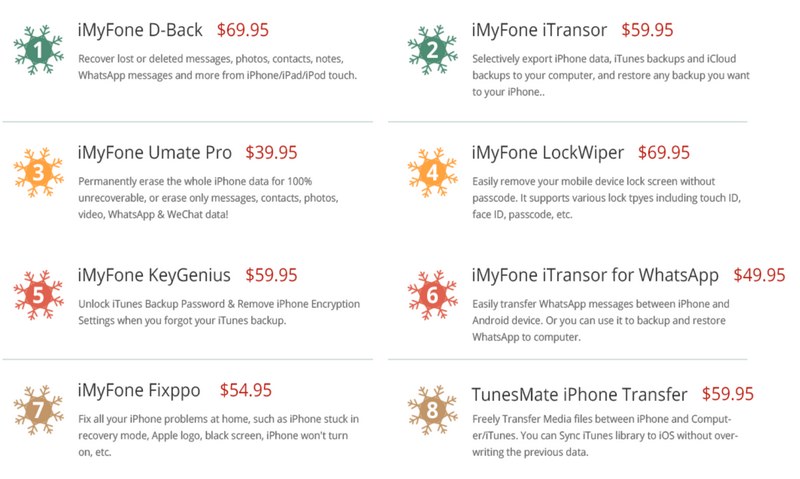Viewport: 800px width, 479px height.
Task: Click the iMyFone KeyGenius title
Action: (x=155, y=275)
